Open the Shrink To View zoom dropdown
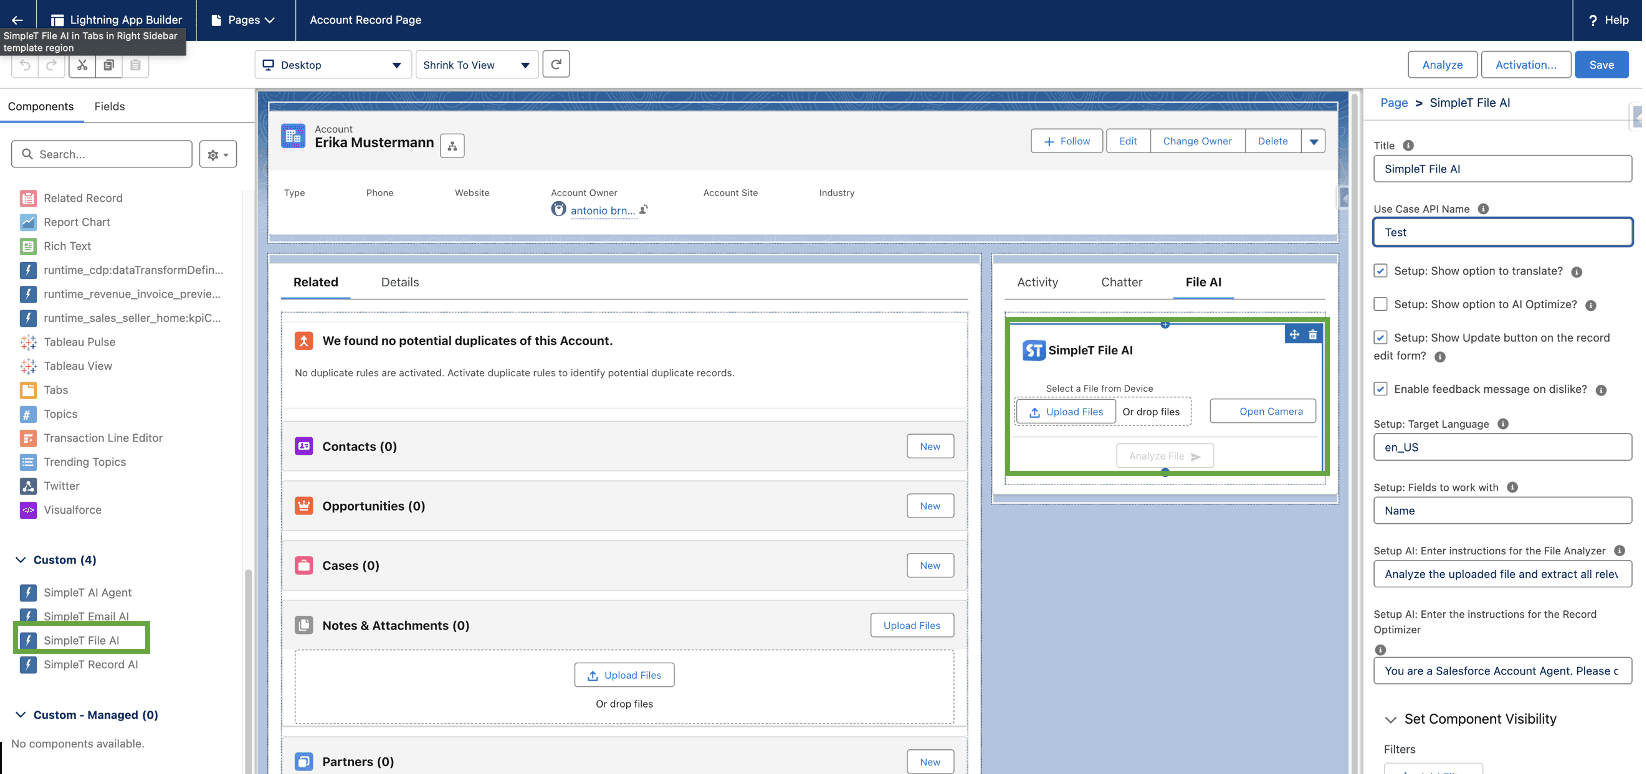Screen dimensions: 1646x774 [x=477, y=65]
